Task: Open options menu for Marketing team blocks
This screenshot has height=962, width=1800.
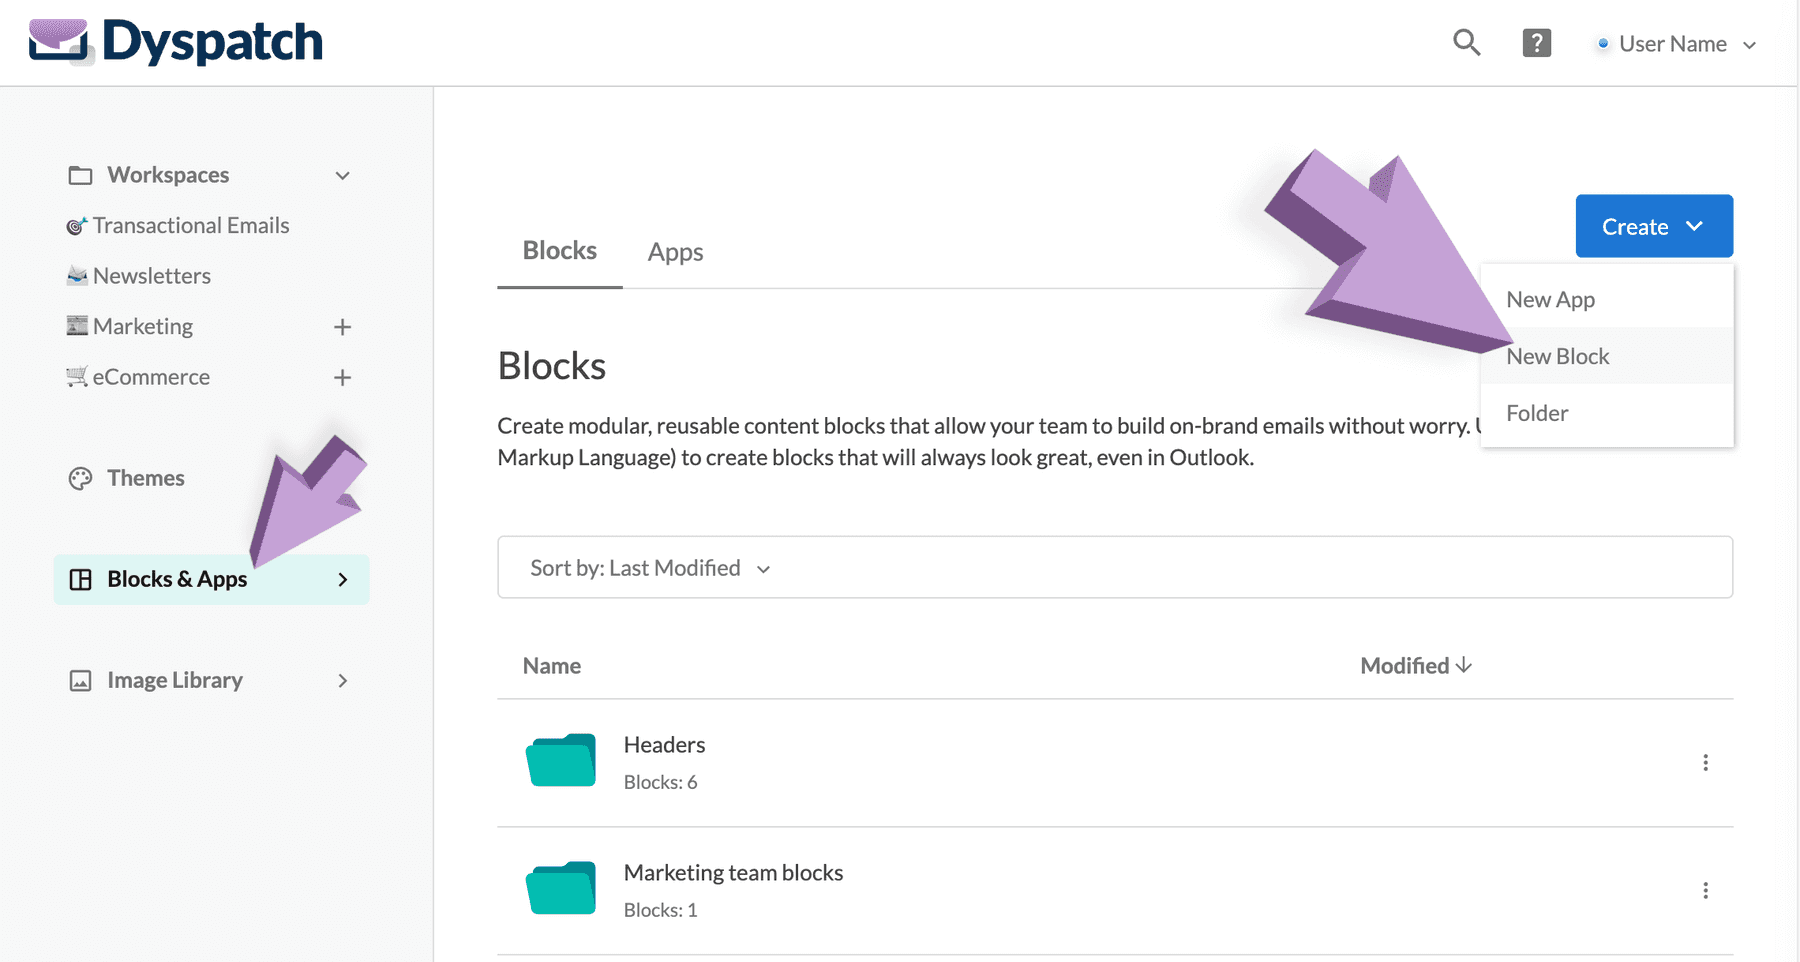Action: click(1705, 889)
